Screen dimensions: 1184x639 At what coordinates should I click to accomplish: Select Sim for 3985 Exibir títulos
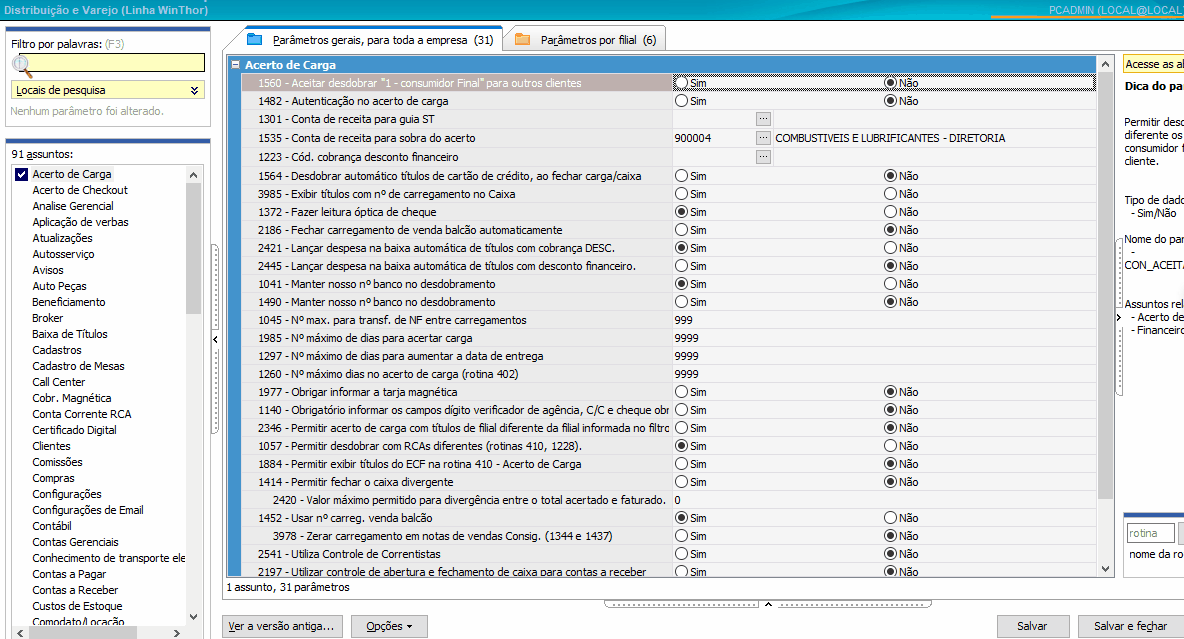(682, 193)
